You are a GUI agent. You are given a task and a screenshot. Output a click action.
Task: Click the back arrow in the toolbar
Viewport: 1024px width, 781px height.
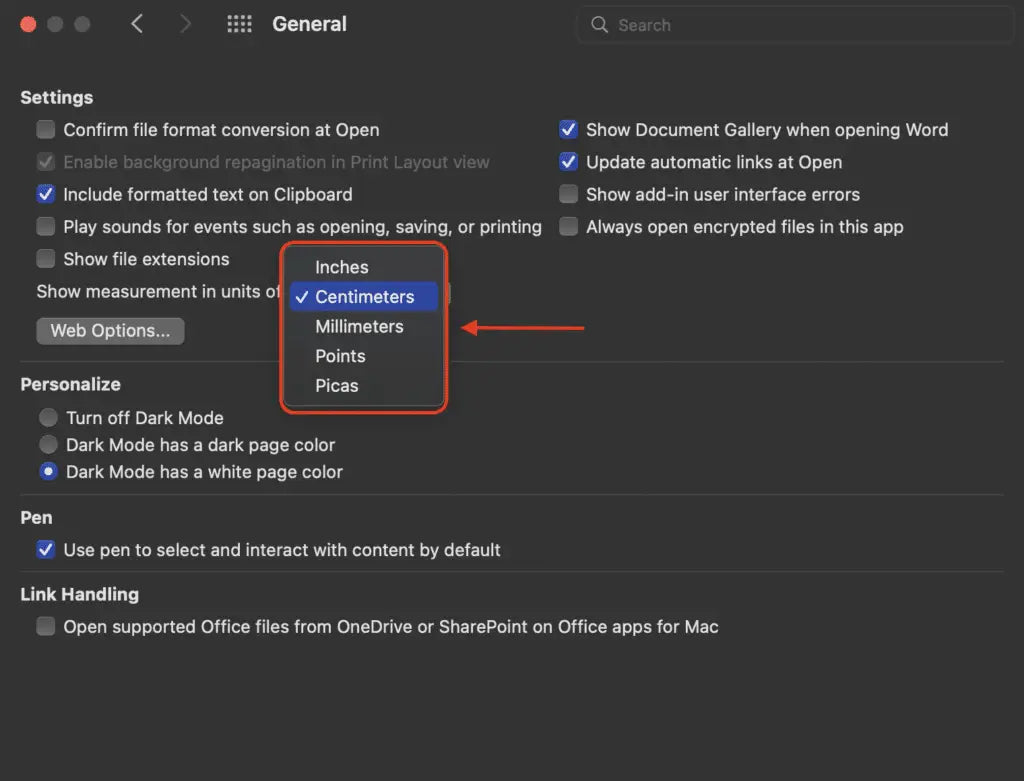137,24
